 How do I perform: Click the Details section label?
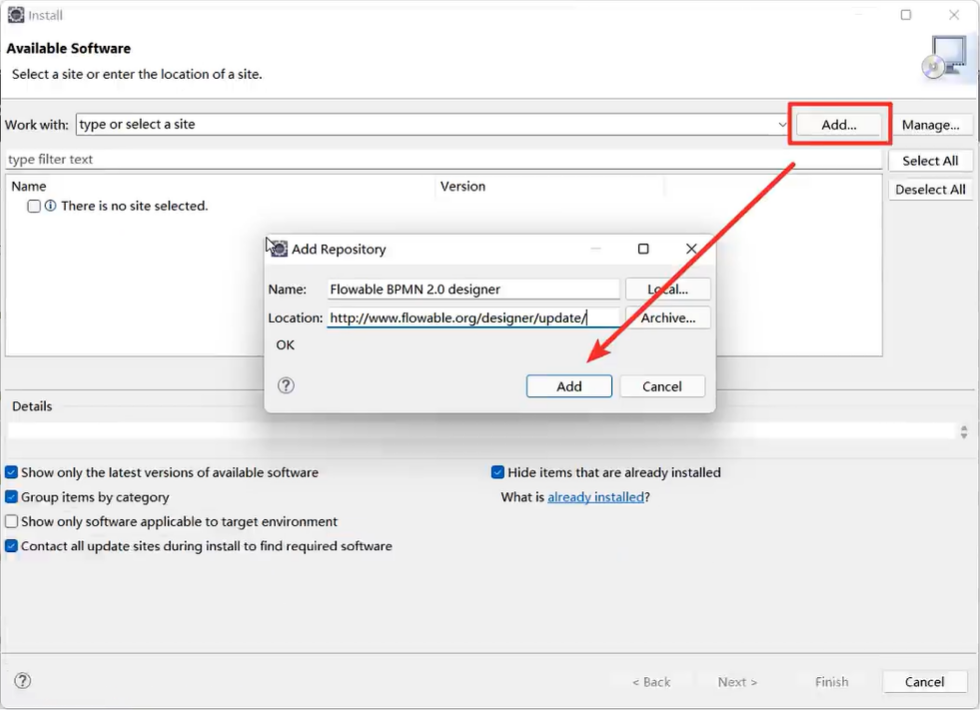(x=32, y=406)
